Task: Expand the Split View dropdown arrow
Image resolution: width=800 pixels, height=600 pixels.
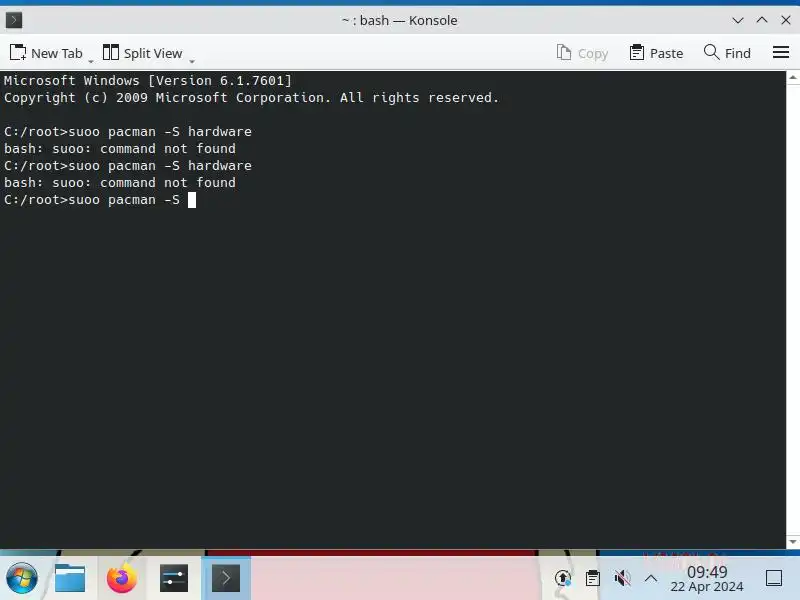Action: pos(192,61)
